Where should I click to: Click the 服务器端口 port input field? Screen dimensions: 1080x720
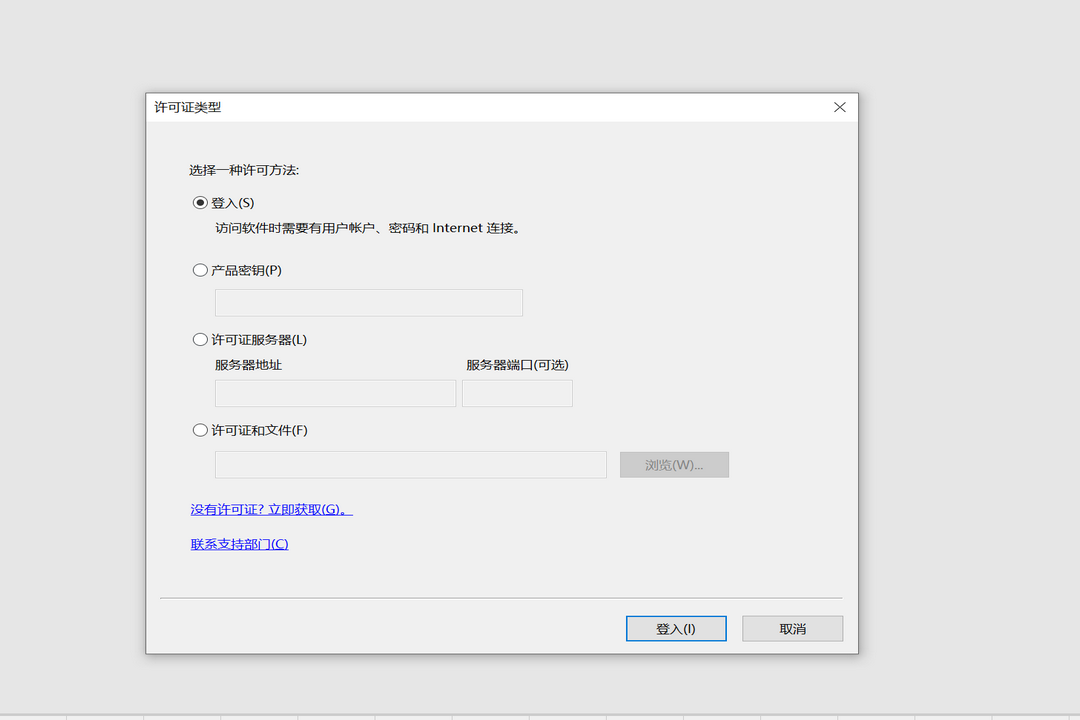517,393
